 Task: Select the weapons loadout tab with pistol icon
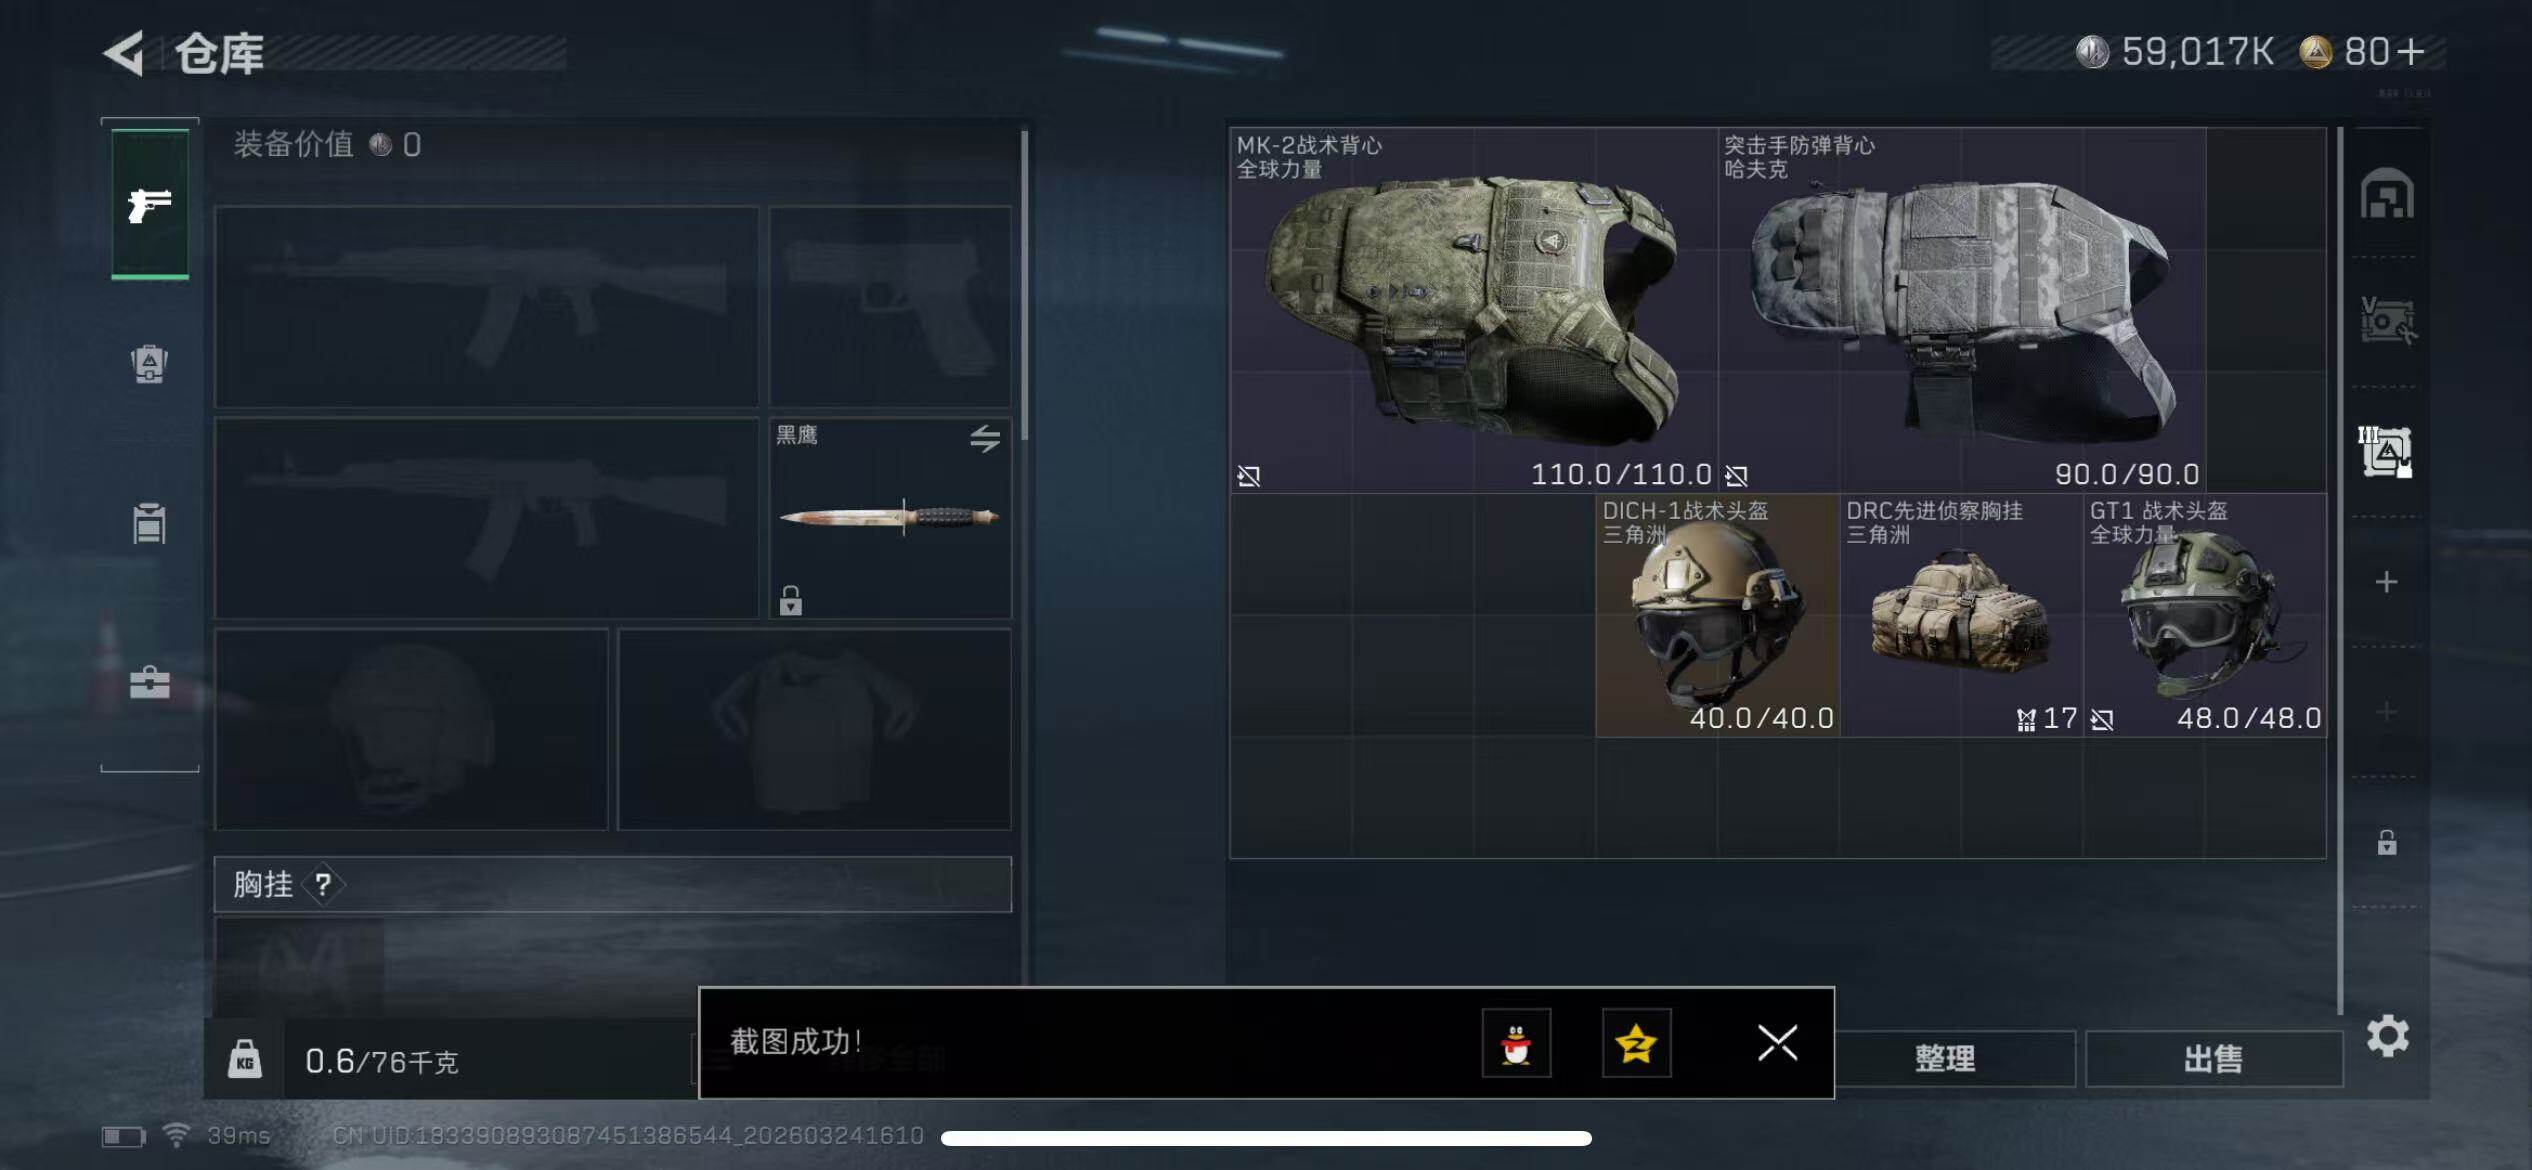click(150, 204)
